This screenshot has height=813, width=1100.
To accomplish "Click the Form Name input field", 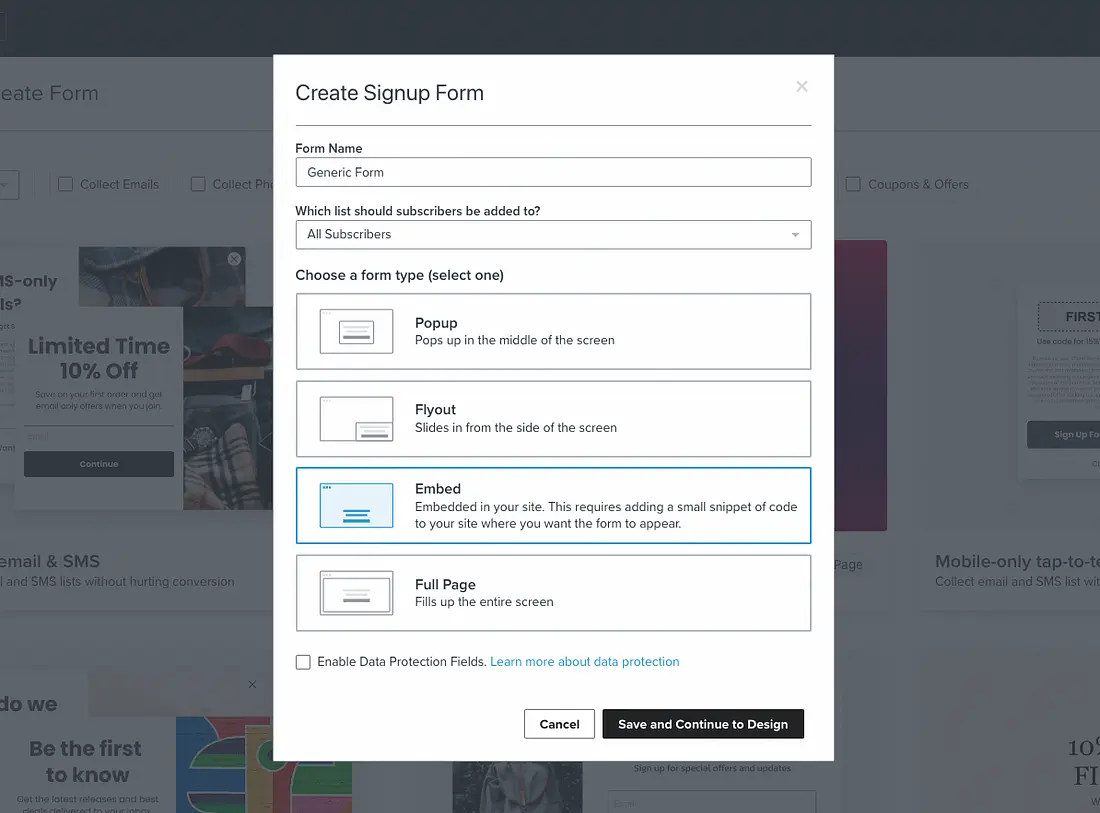I will [552, 172].
